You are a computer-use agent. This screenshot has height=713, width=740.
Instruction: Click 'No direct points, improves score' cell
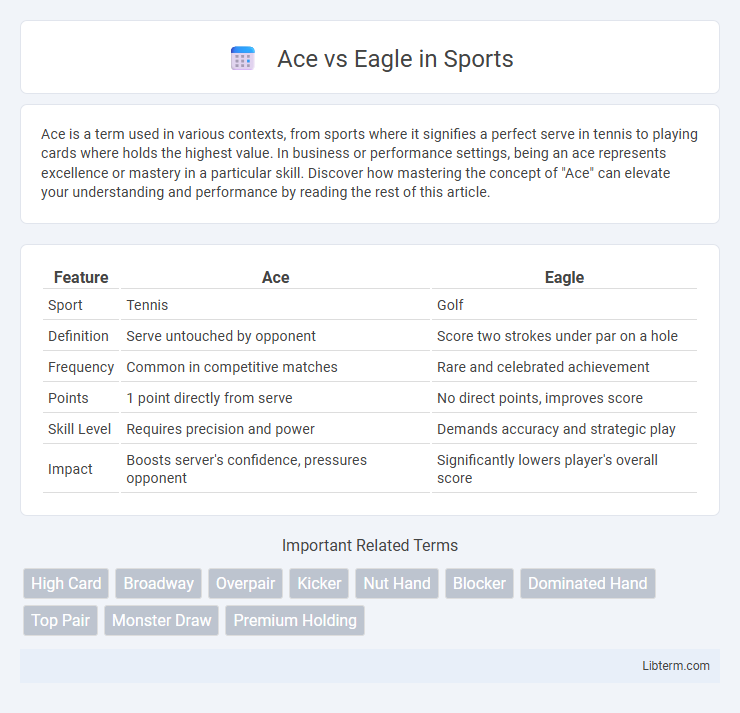pos(564,398)
